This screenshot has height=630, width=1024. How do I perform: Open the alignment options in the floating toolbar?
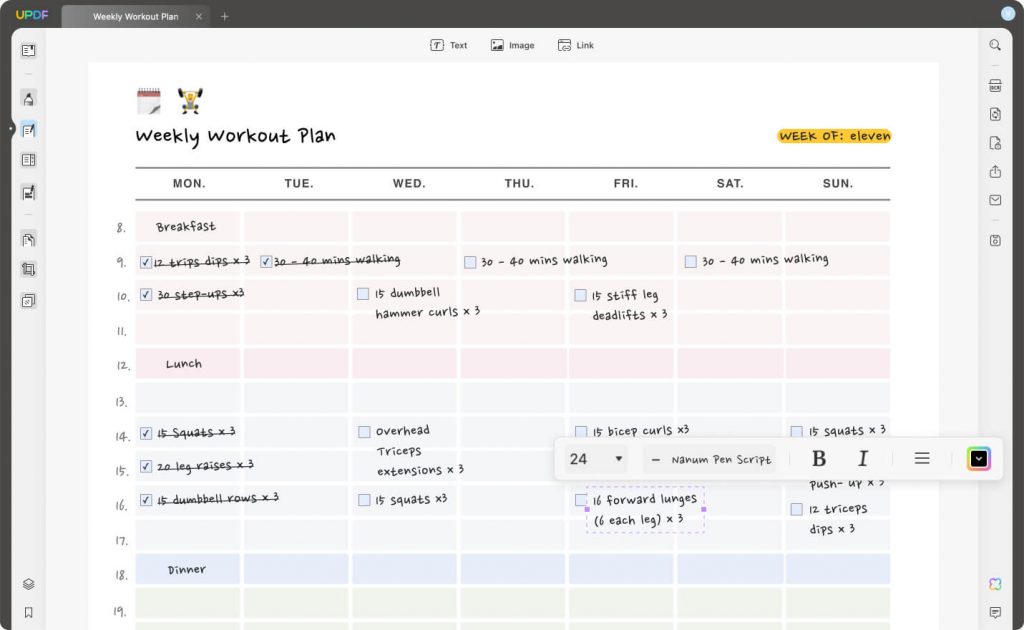click(920, 458)
